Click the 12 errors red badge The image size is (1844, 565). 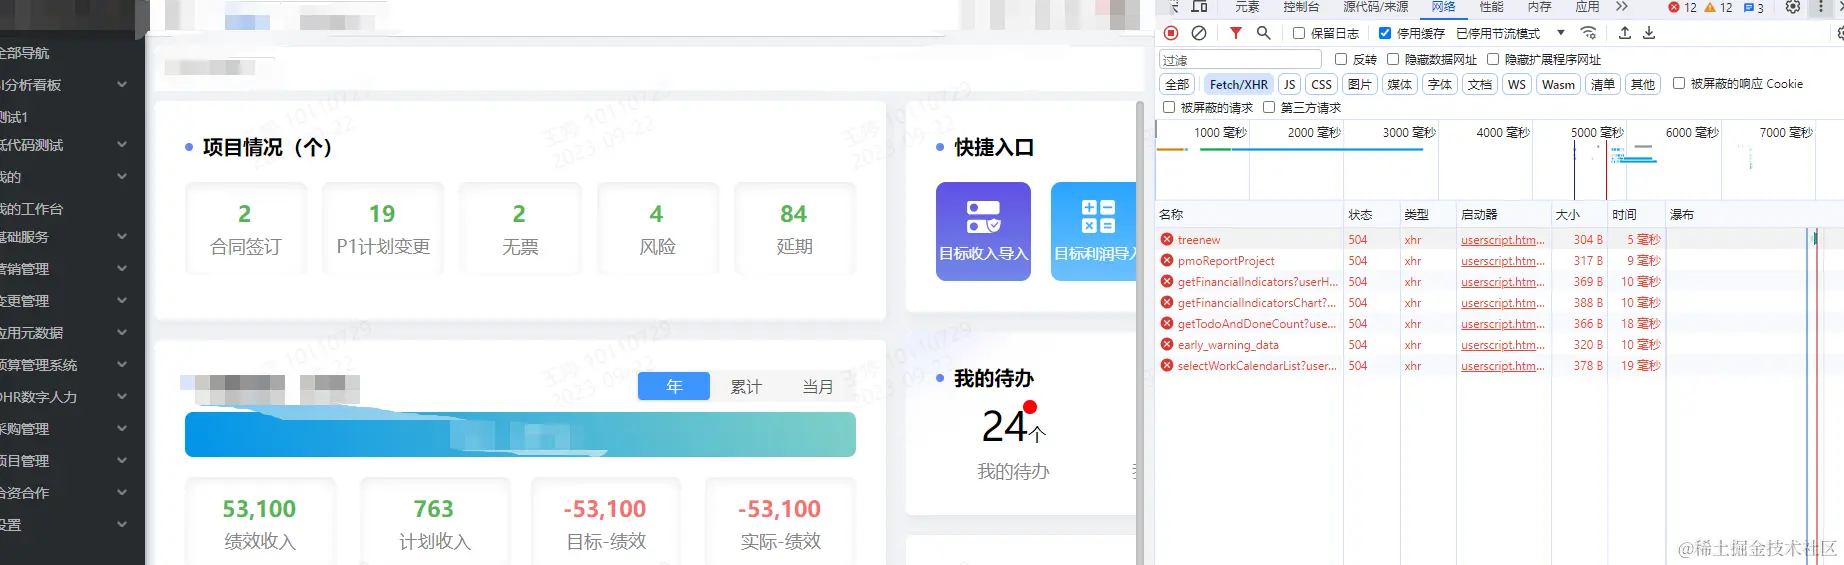point(1682,7)
